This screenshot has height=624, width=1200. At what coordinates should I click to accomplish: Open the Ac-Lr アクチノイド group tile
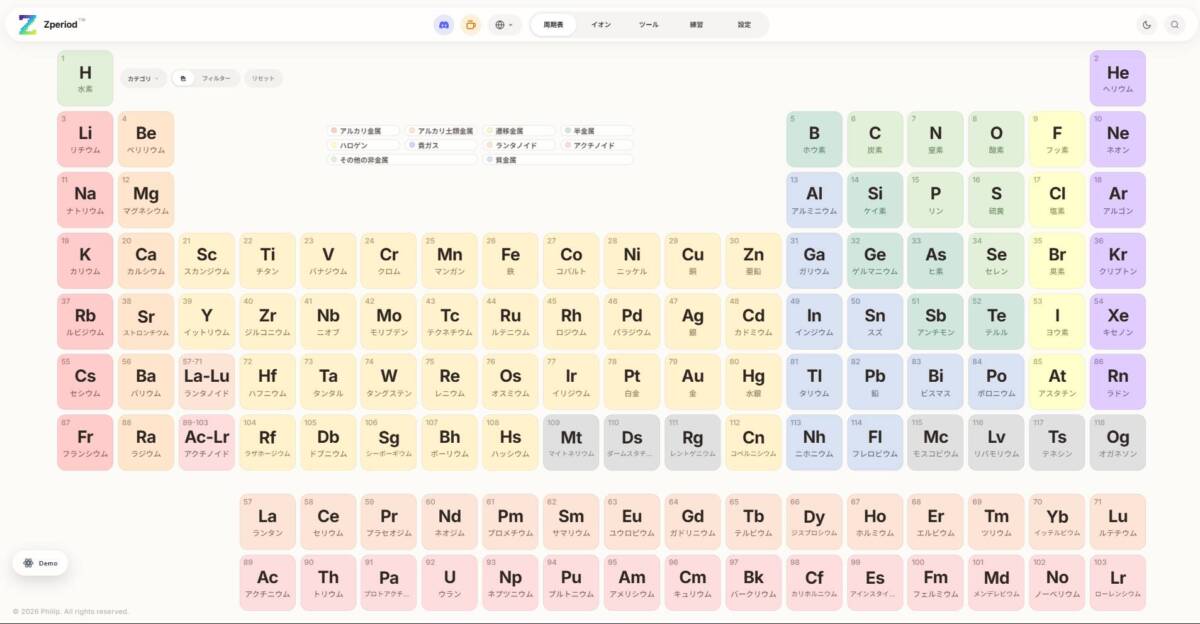(207, 443)
